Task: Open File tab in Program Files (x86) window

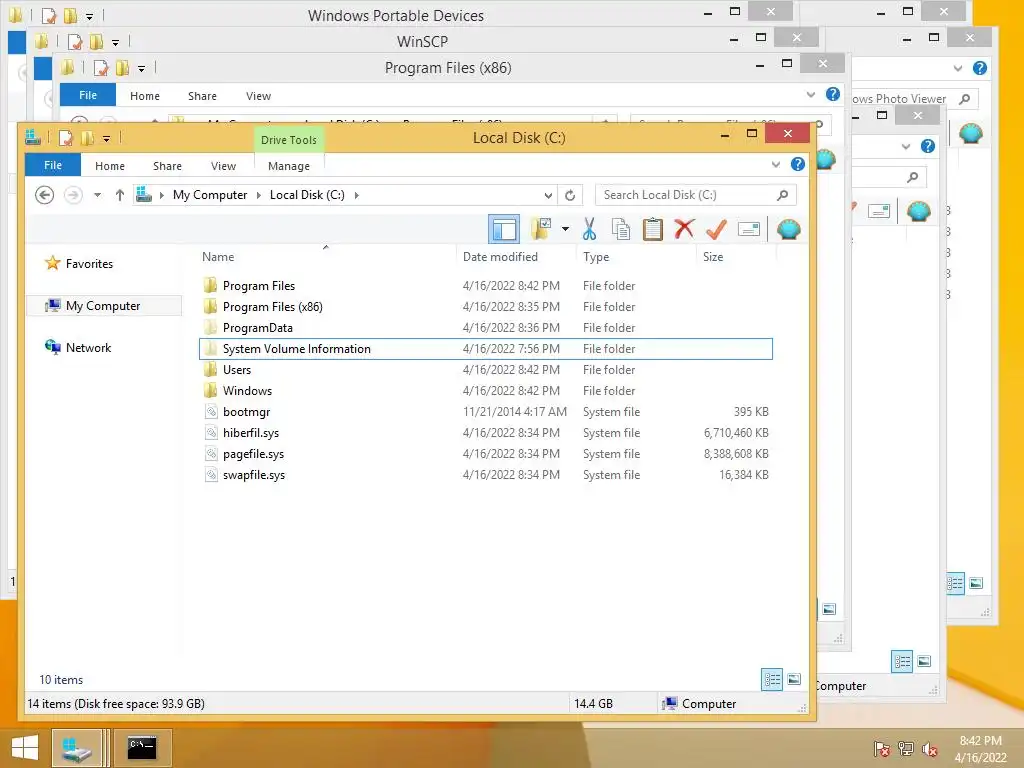Action: pyautogui.click(x=88, y=95)
